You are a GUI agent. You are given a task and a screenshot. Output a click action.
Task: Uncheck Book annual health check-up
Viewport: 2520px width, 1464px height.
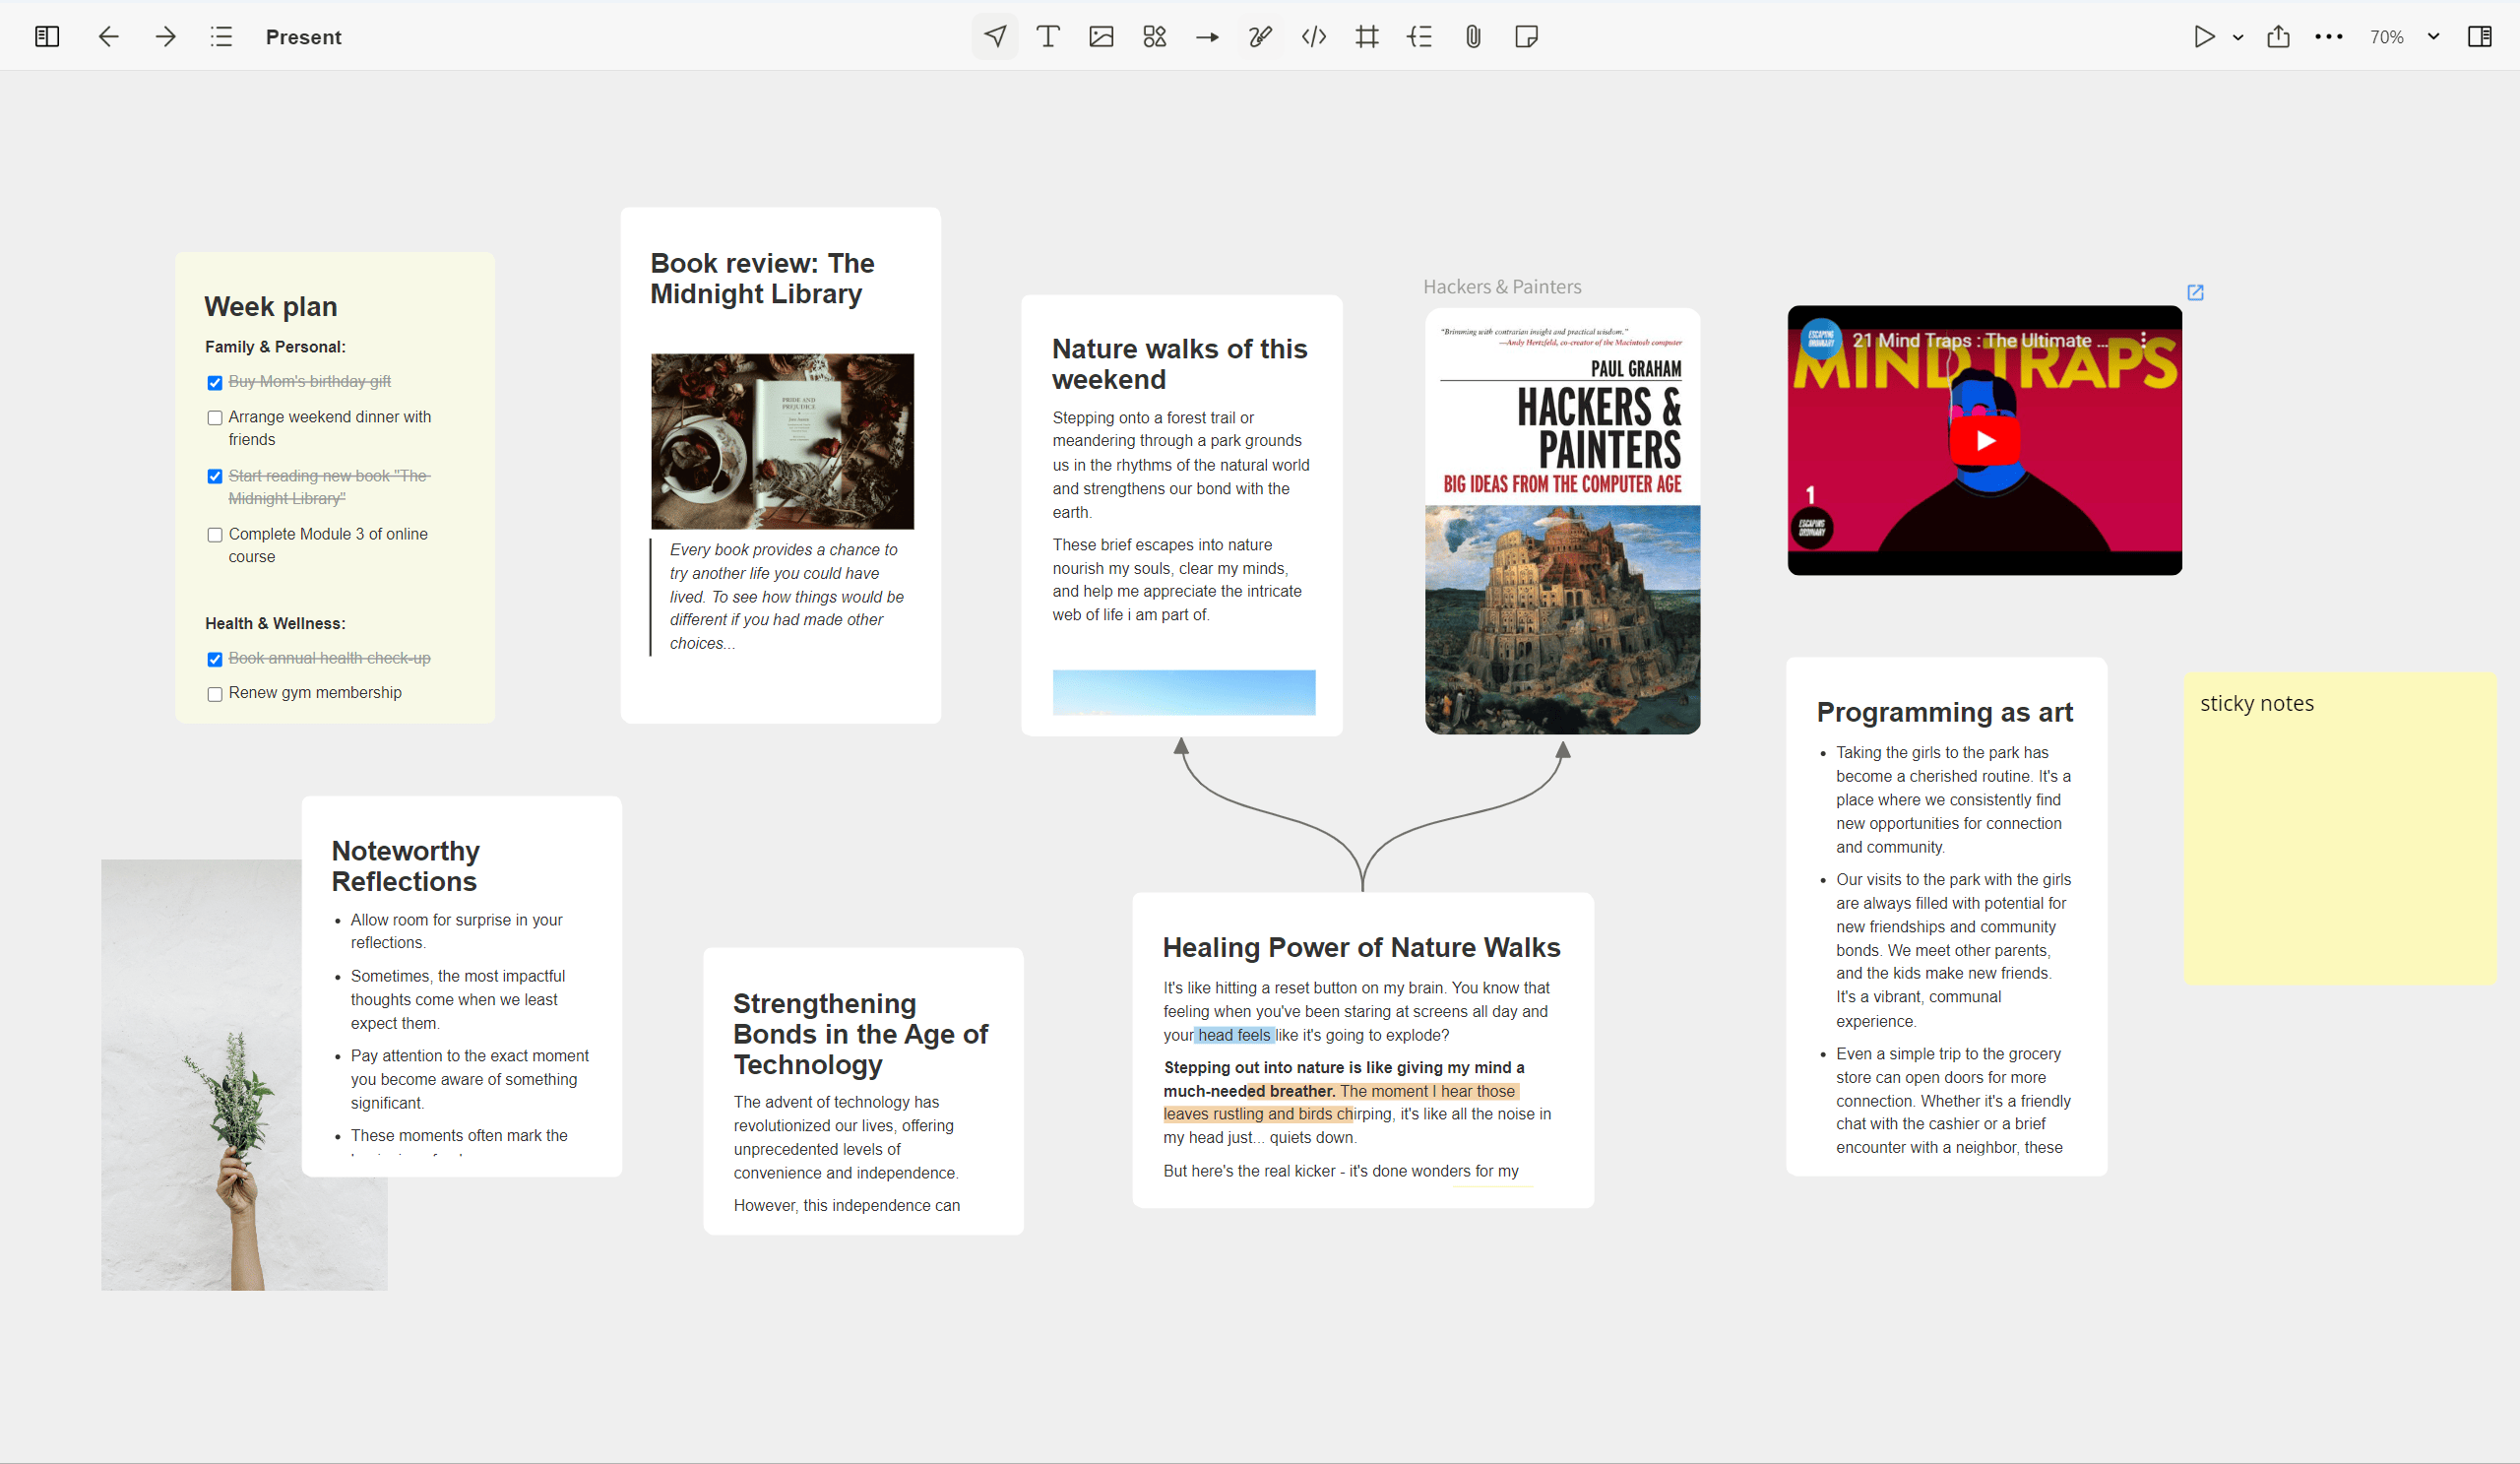[215, 660]
